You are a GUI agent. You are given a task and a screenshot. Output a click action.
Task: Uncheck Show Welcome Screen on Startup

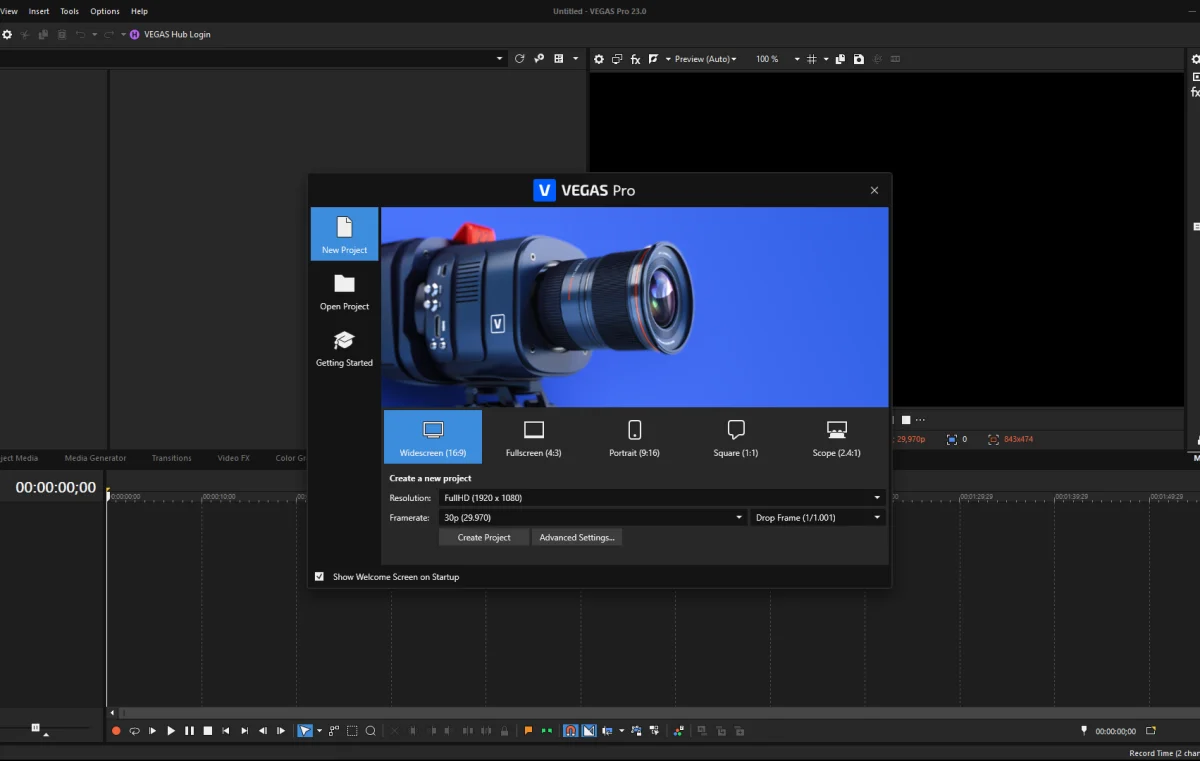tap(319, 577)
